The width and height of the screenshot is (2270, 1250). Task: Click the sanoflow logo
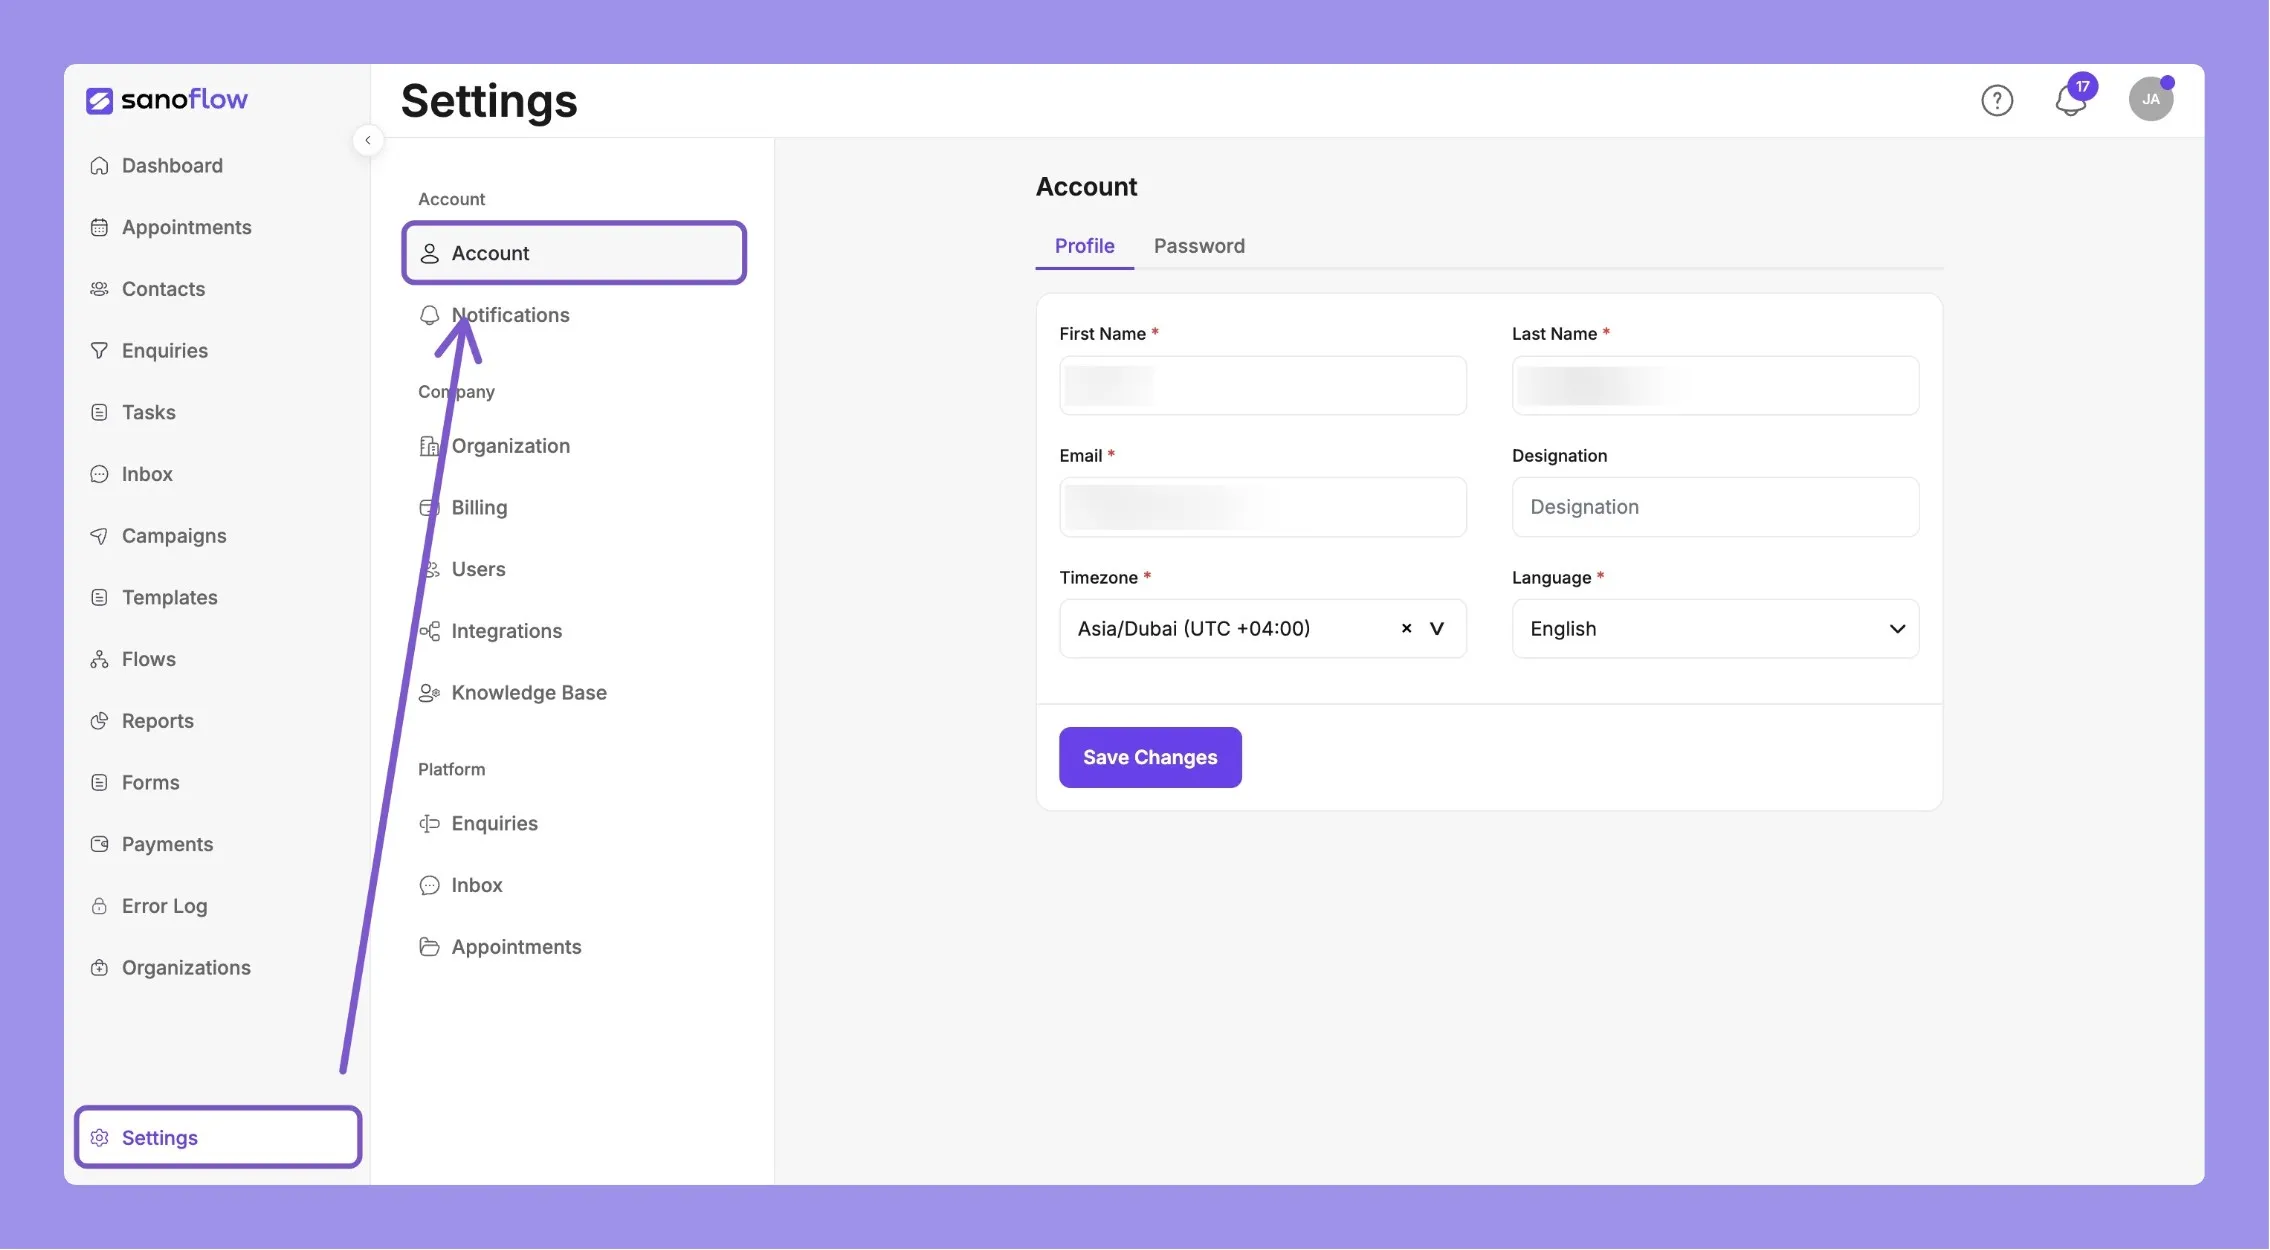[166, 100]
